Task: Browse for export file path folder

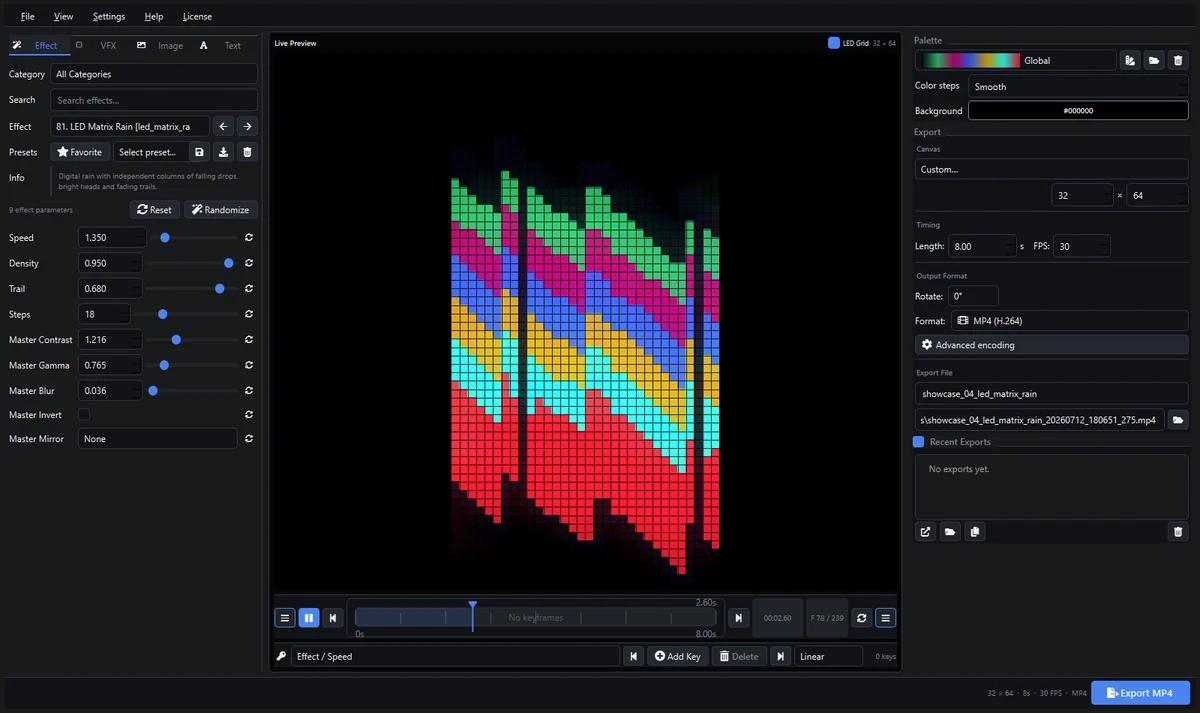Action: point(1178,420)
